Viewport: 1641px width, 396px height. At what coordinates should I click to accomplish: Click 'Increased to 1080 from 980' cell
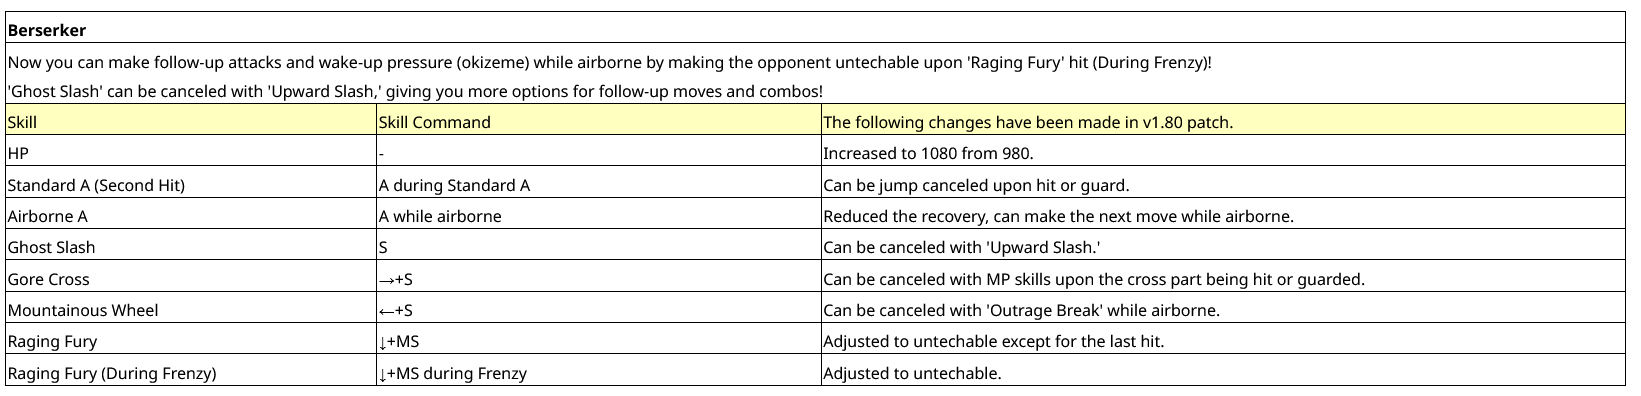pos(1223,153)
